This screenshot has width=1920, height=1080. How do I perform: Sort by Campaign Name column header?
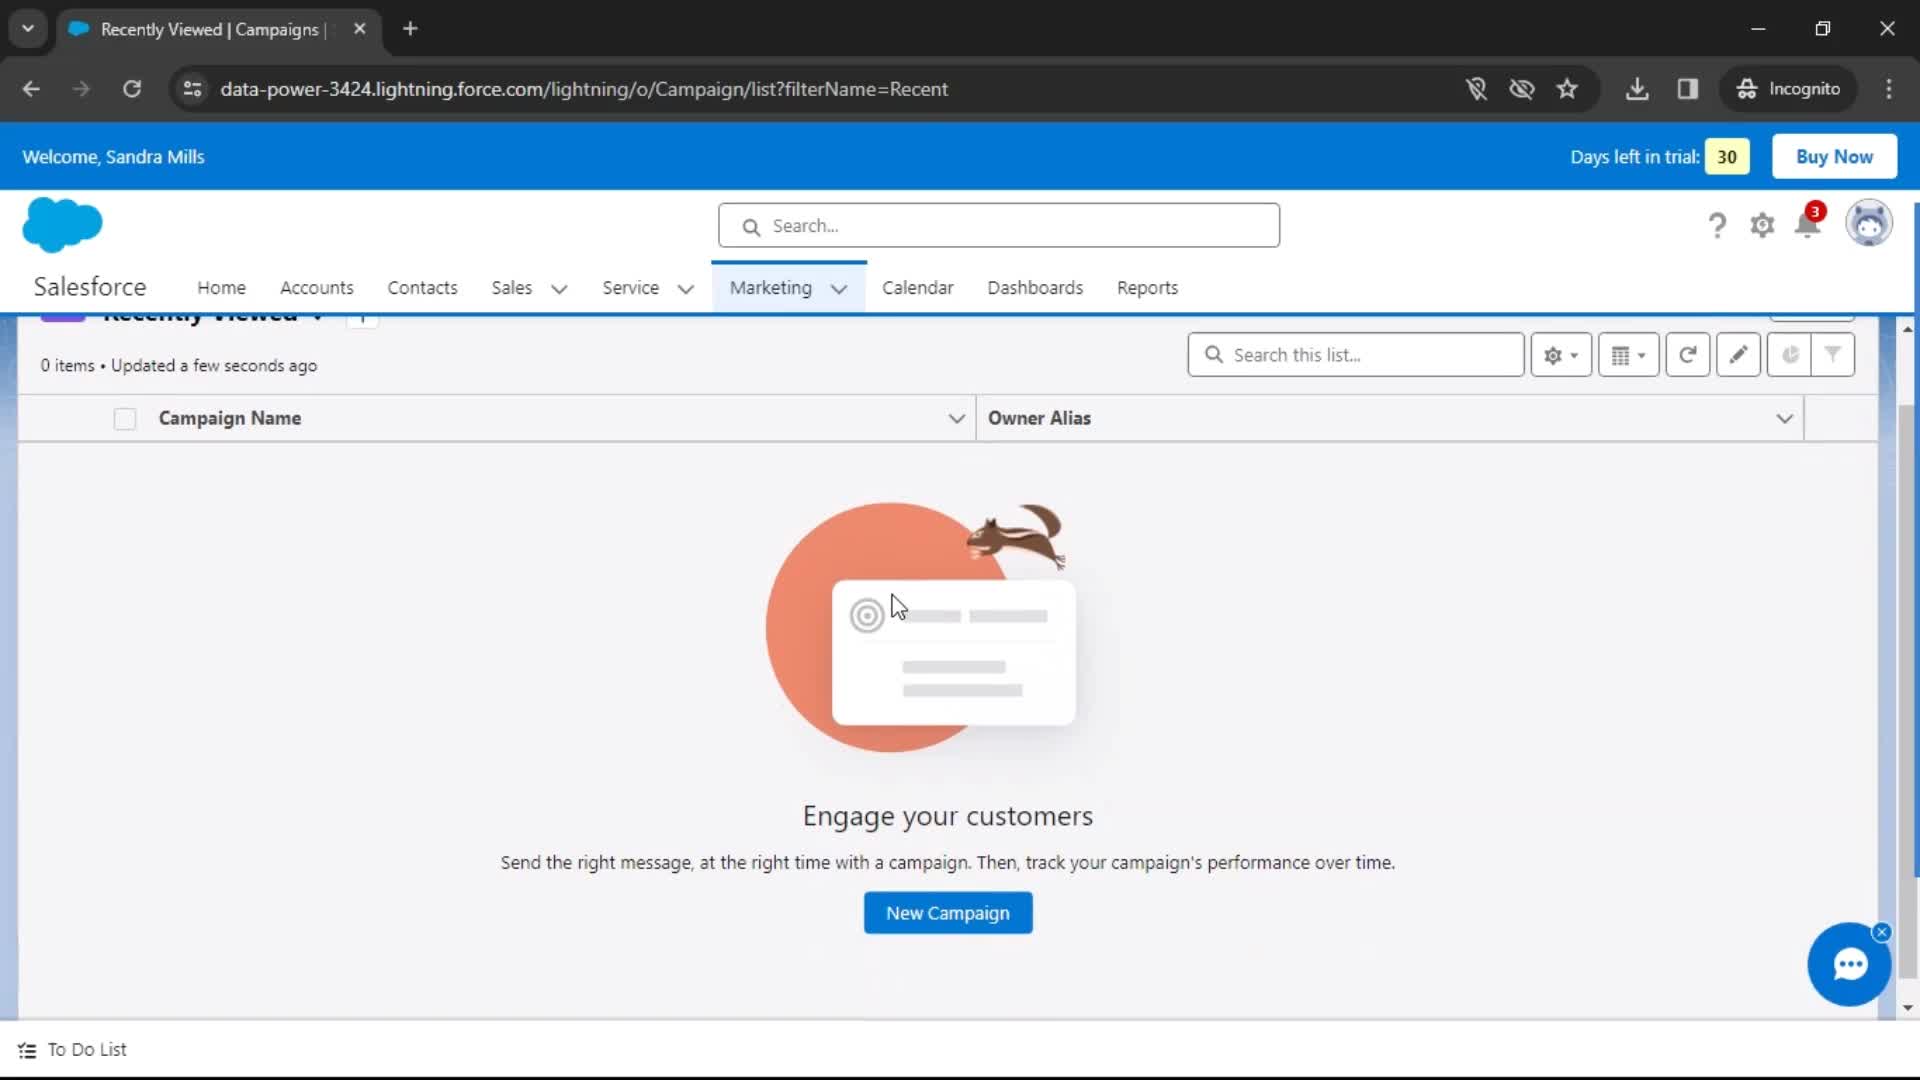[x=230, y=419]
